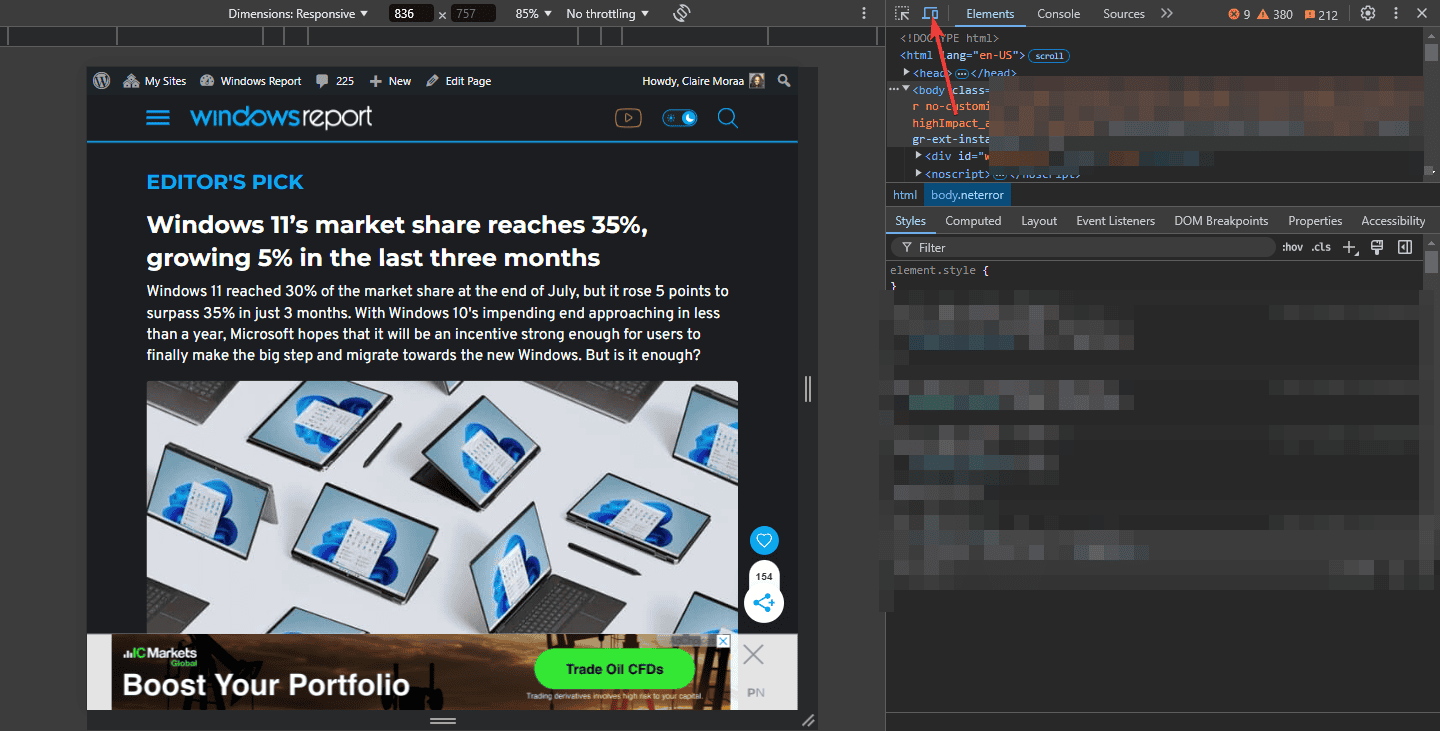Click New in the admin bar

coord(390,81)
